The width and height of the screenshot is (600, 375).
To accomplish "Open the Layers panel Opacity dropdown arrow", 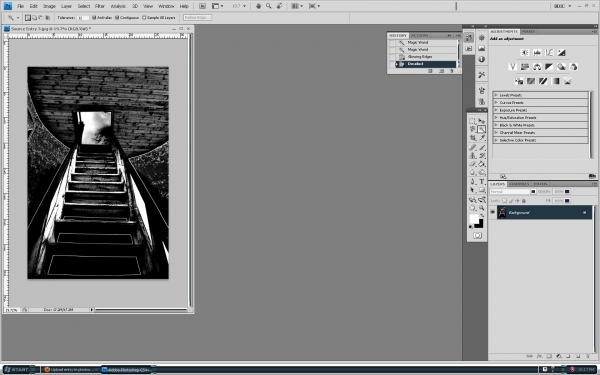I will pos(567,191).
